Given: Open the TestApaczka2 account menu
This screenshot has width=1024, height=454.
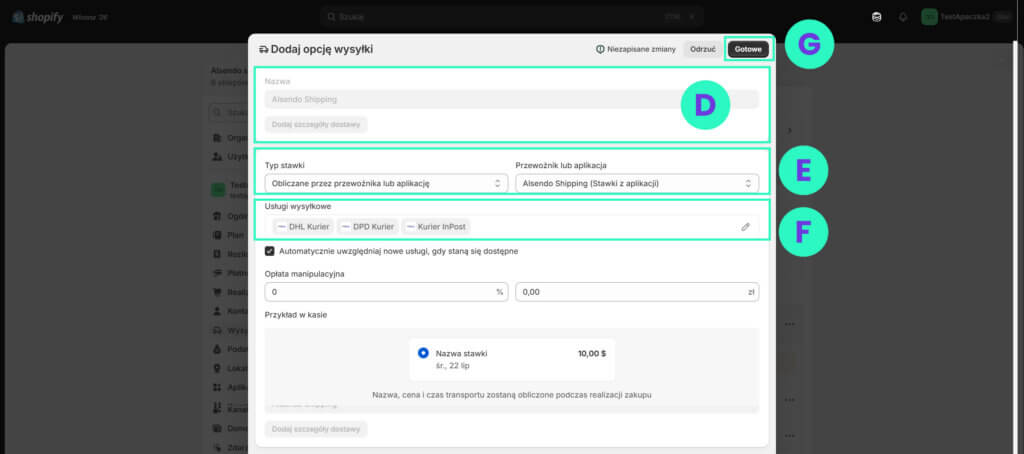Looking at the screenshot, I should [x=967, y=17].
